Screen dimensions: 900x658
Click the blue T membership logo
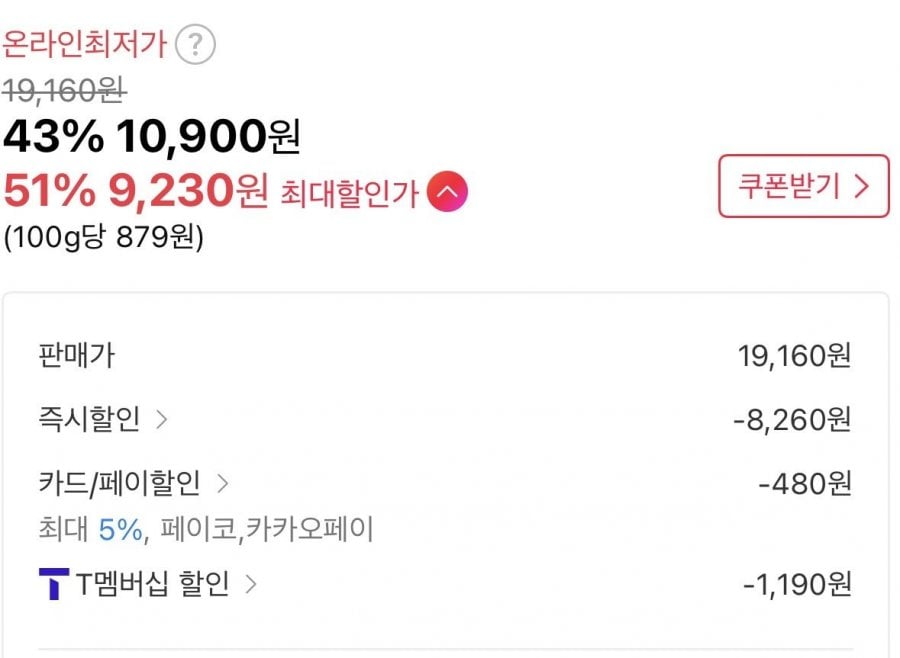pyautogui.click(x=53, y=583)
